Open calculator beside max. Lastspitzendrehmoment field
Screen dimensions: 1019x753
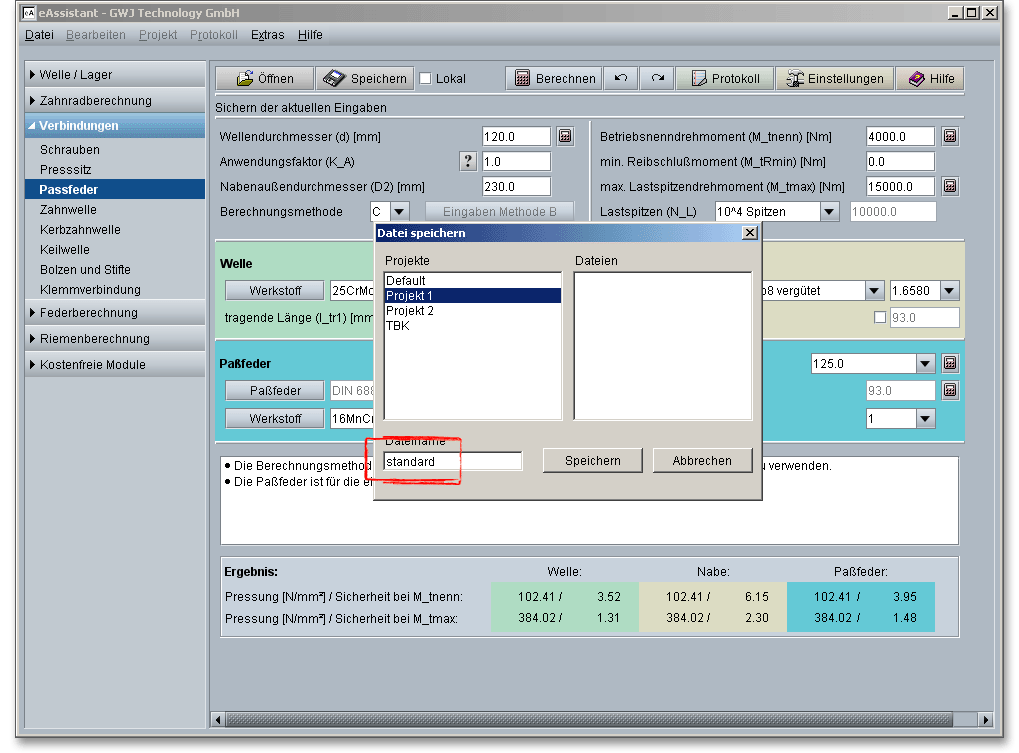(x=950, y=186)
